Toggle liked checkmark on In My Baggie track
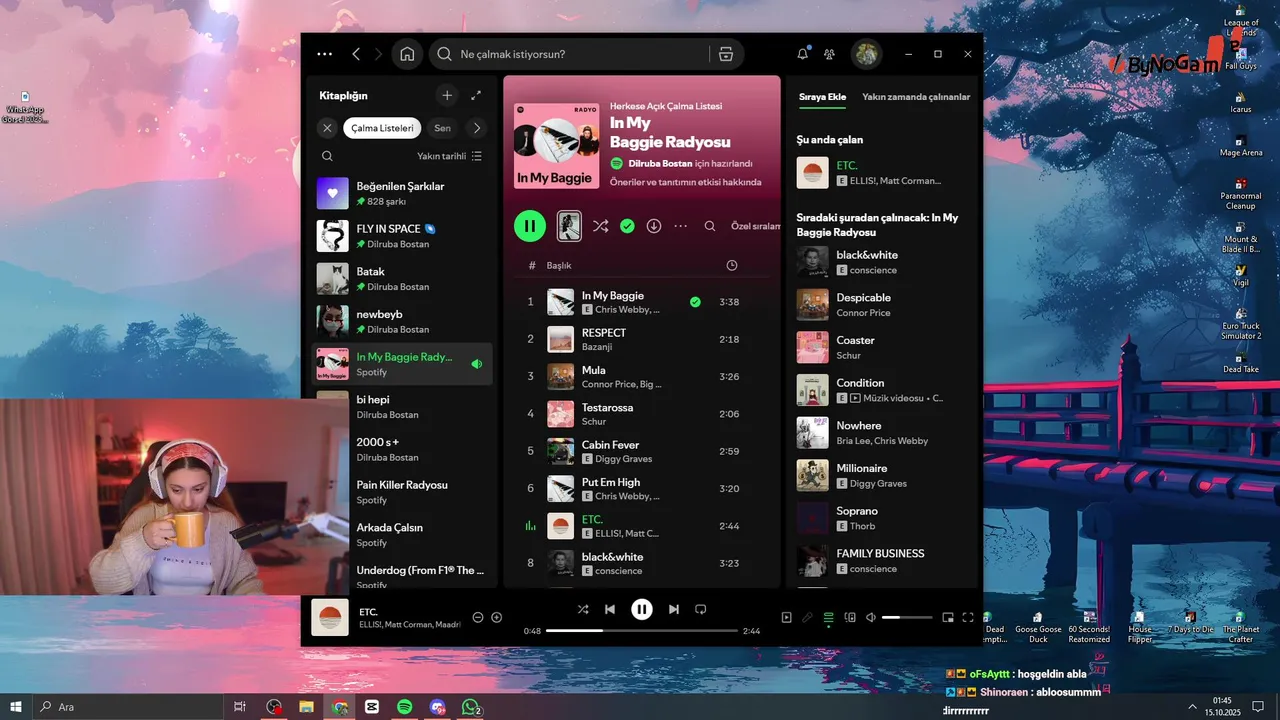This screenshot has height=720, width=1280. coord(695,302)
